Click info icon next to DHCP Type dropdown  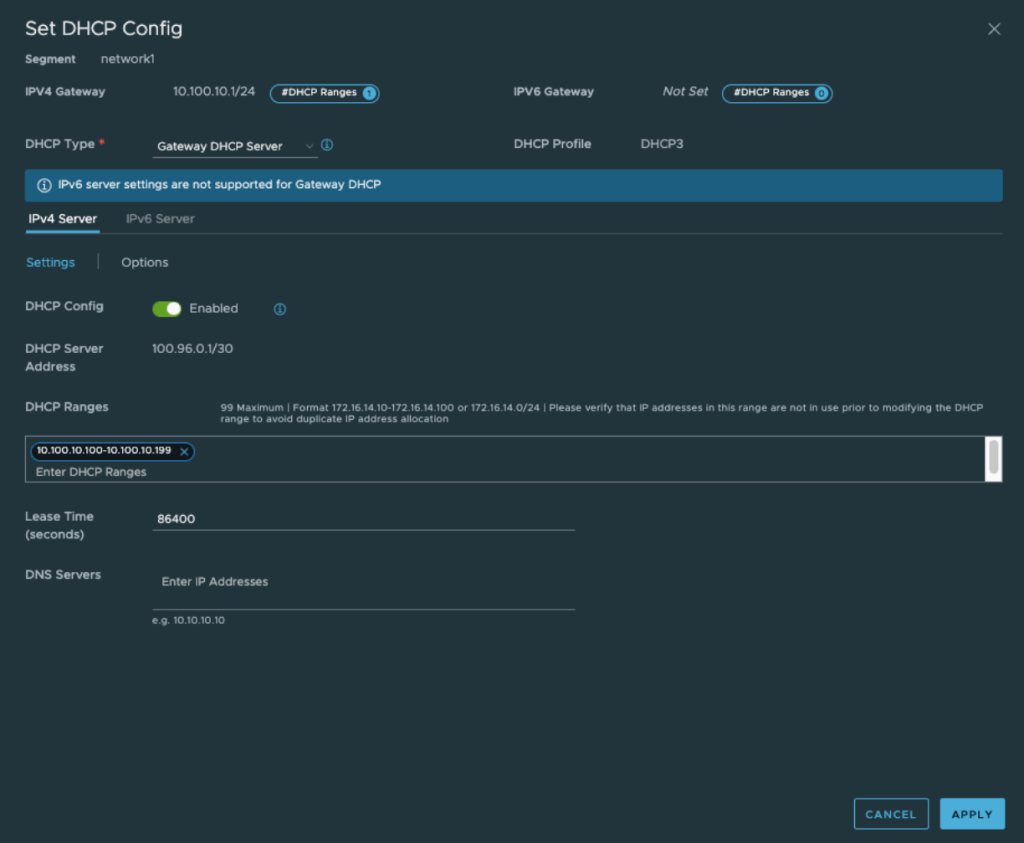[327, 145]
